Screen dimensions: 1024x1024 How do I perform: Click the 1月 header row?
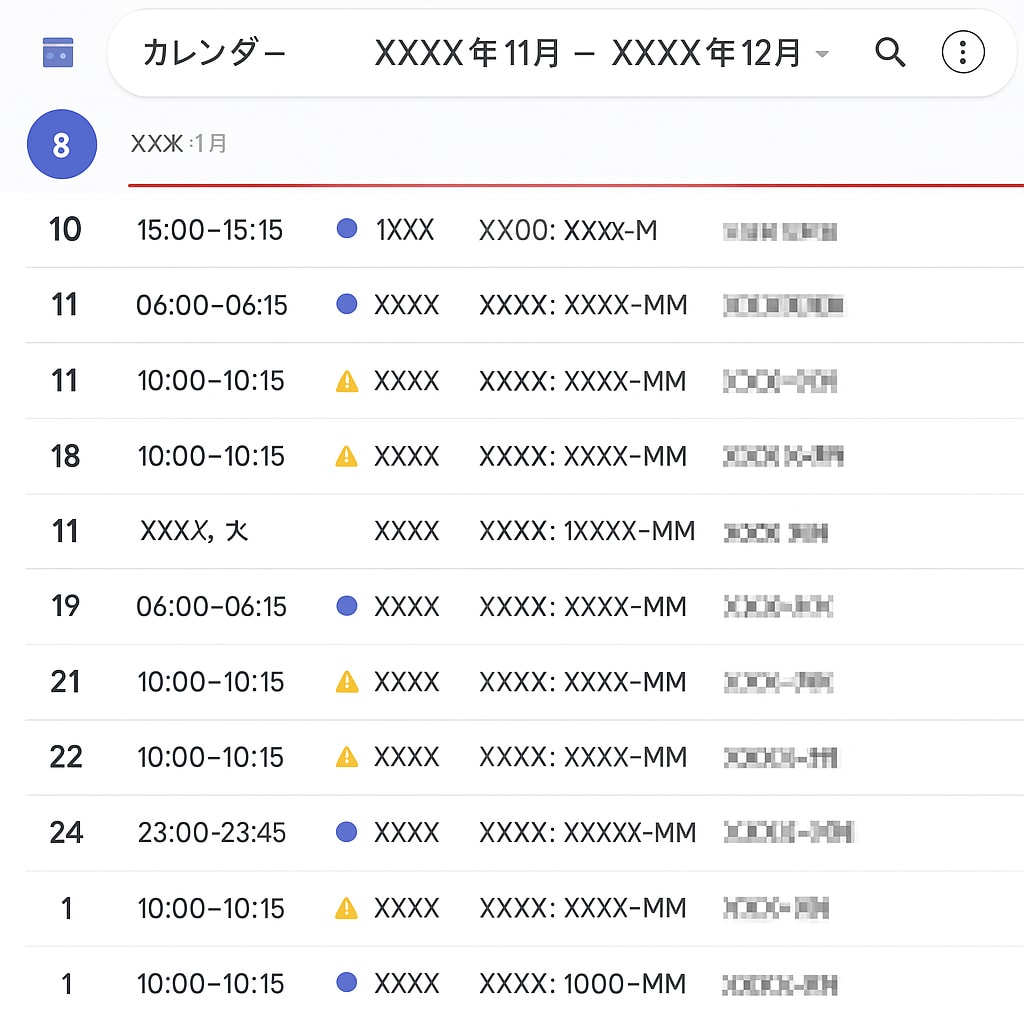click(x=178, y=144)
